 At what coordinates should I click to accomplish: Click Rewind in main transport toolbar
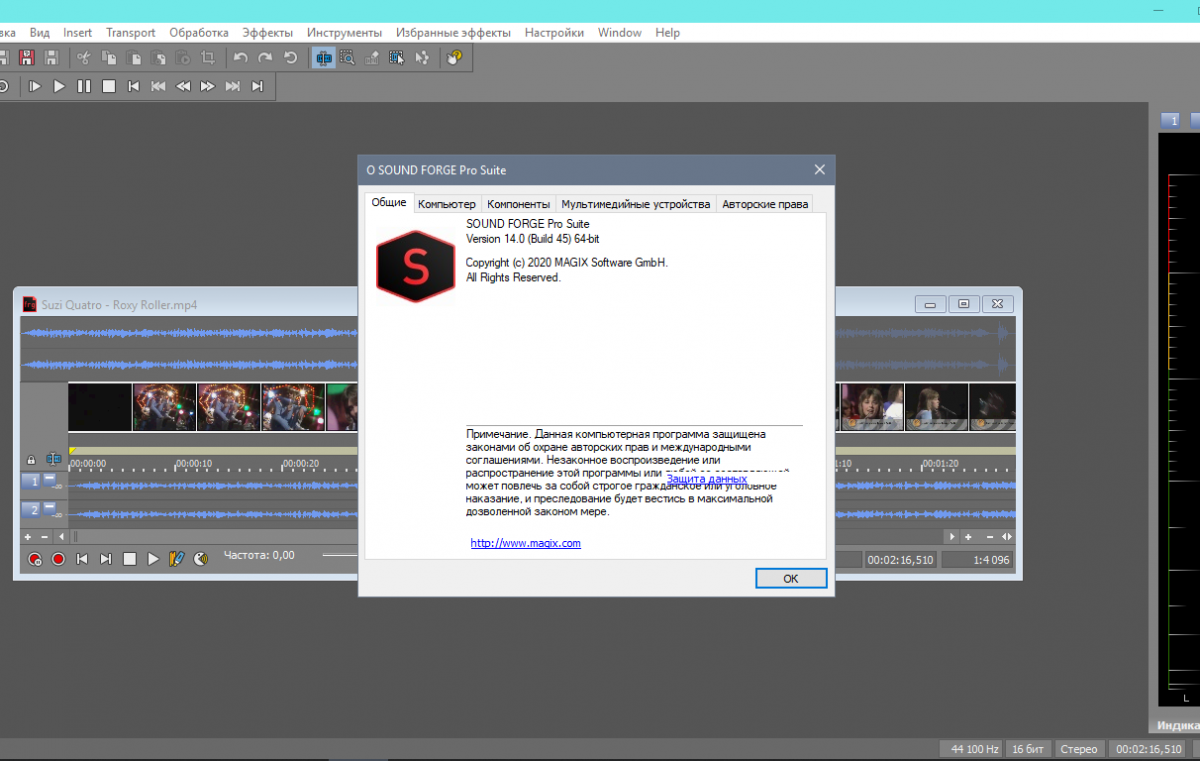(x=183, y=87)
